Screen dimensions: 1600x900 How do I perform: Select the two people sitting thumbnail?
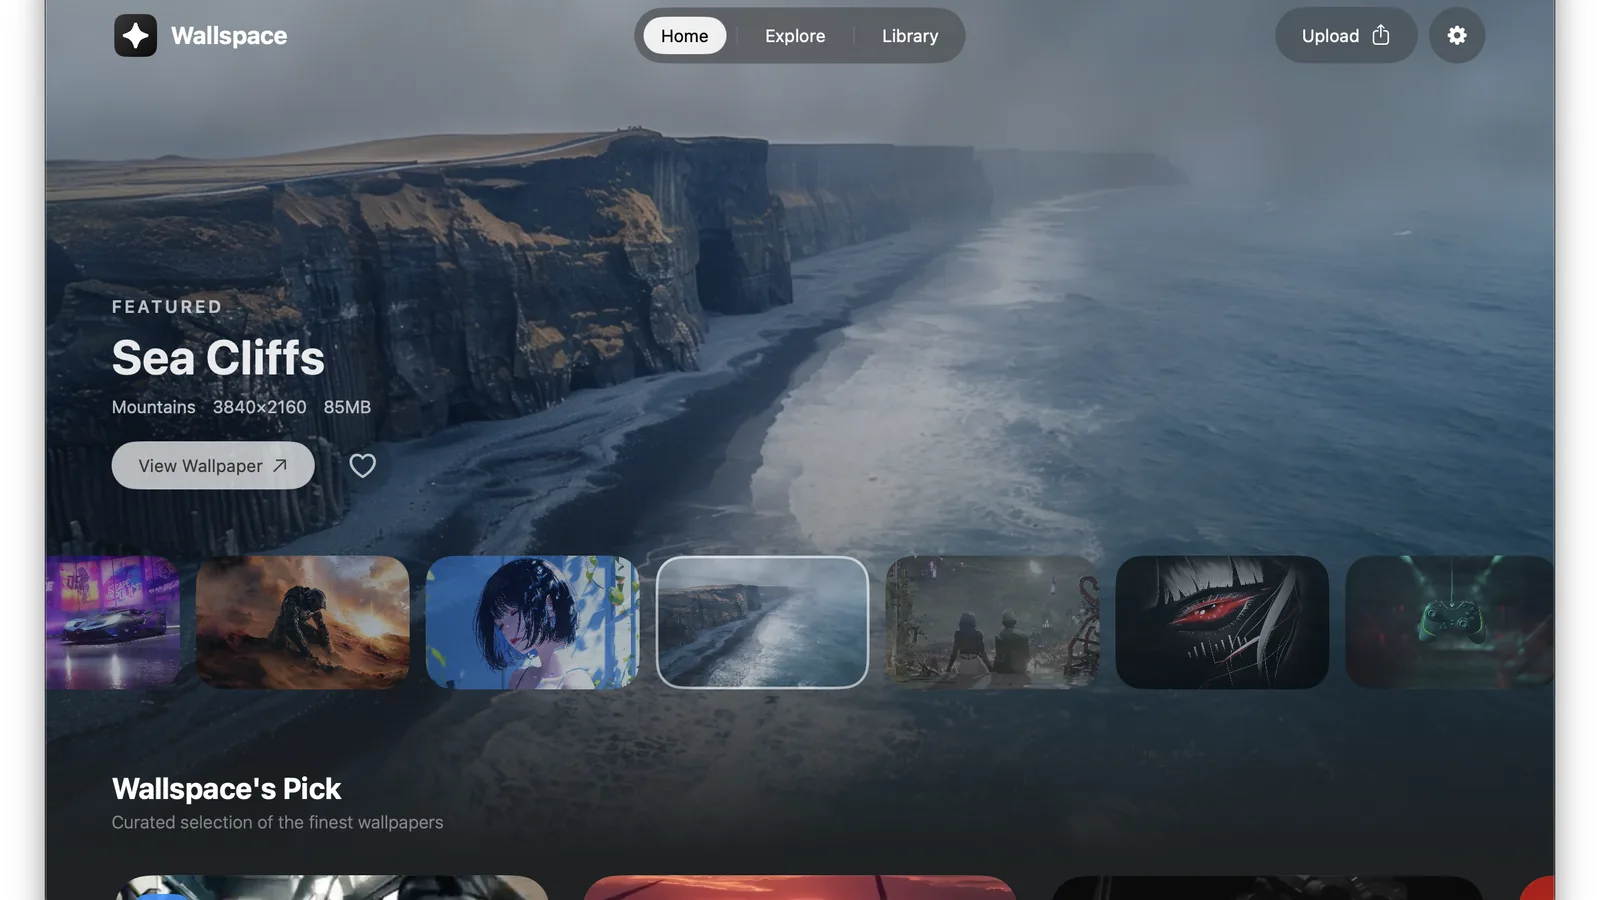coord(992,622)
